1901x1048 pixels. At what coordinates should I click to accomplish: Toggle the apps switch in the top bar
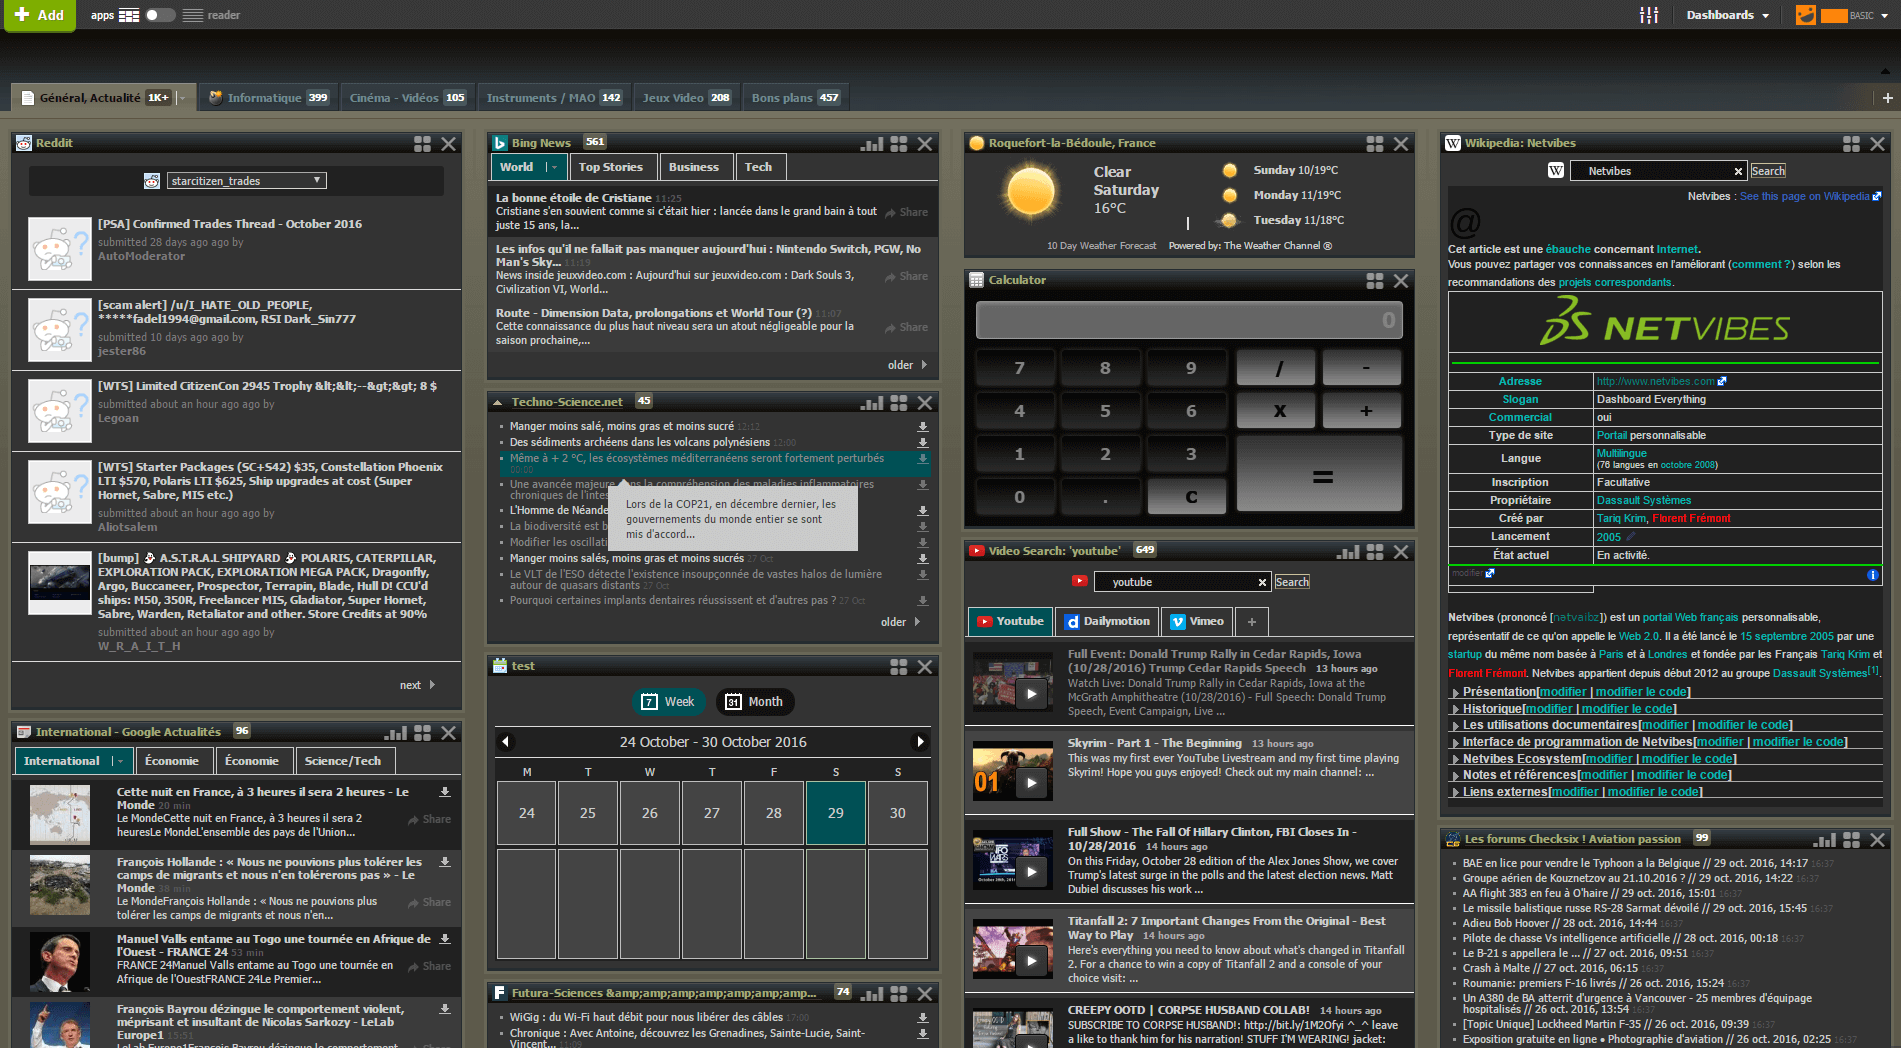pos(158,15)
